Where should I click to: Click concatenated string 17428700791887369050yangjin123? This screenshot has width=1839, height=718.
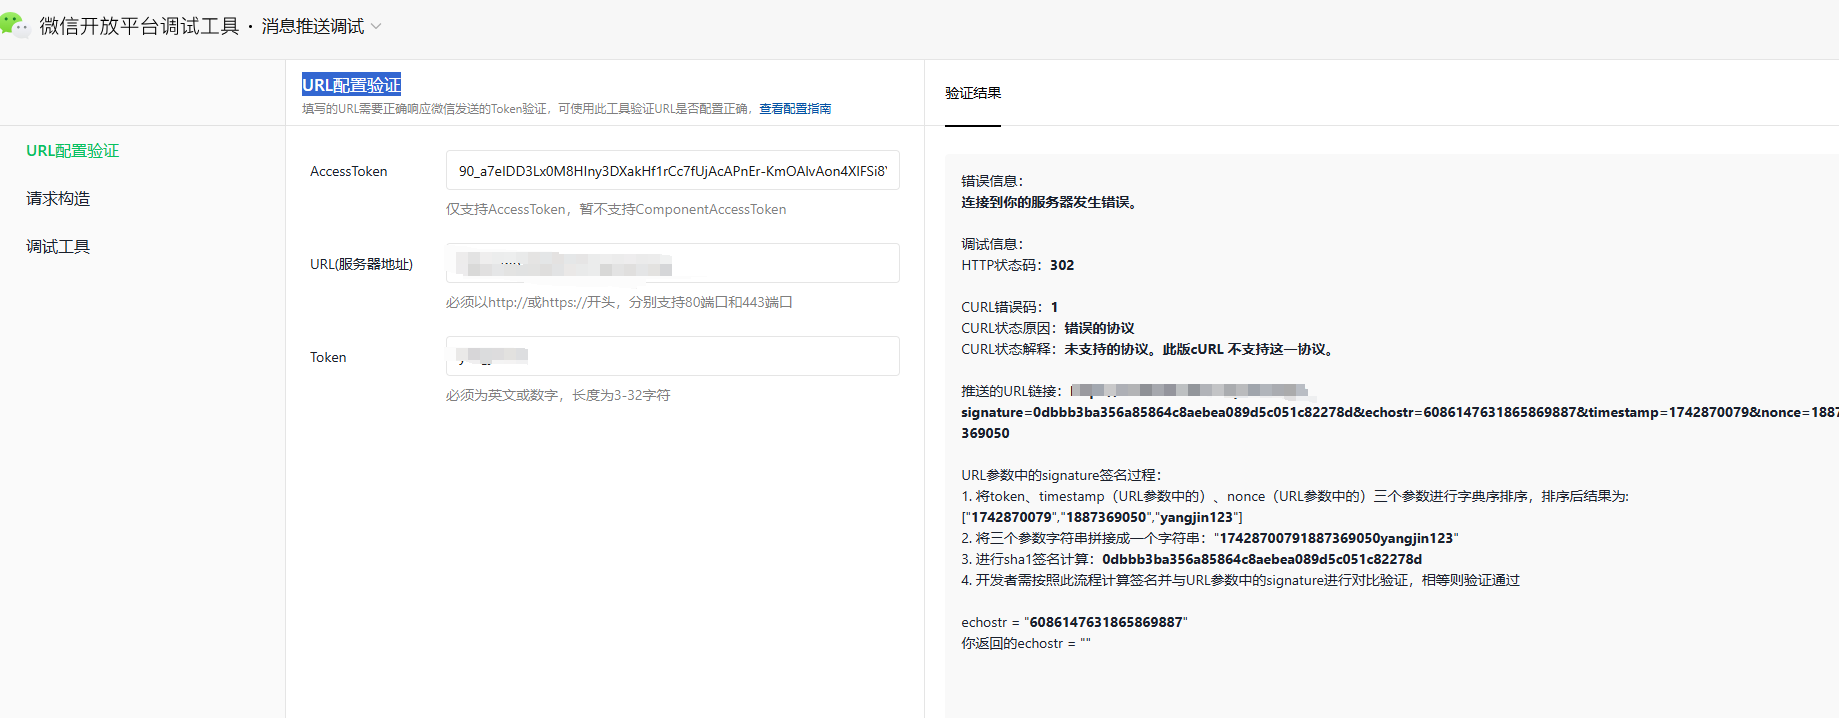[1337, 539]
